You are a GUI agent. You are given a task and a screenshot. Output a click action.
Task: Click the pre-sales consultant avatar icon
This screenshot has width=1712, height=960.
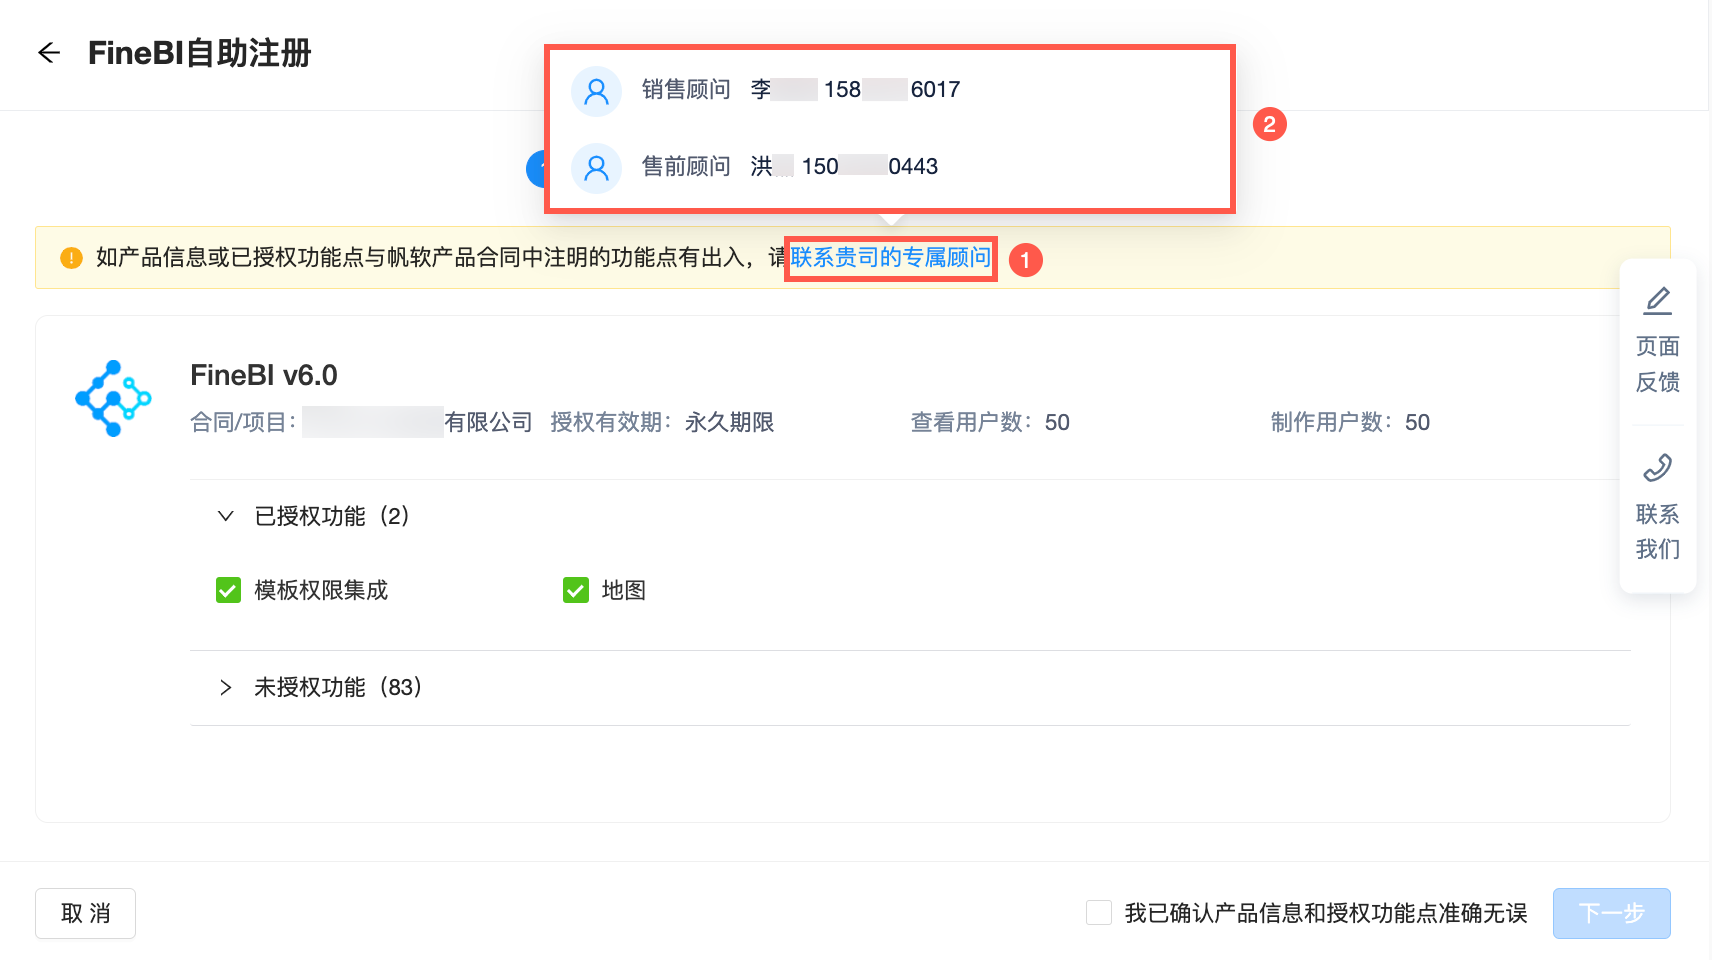click(x=596, y=167)
